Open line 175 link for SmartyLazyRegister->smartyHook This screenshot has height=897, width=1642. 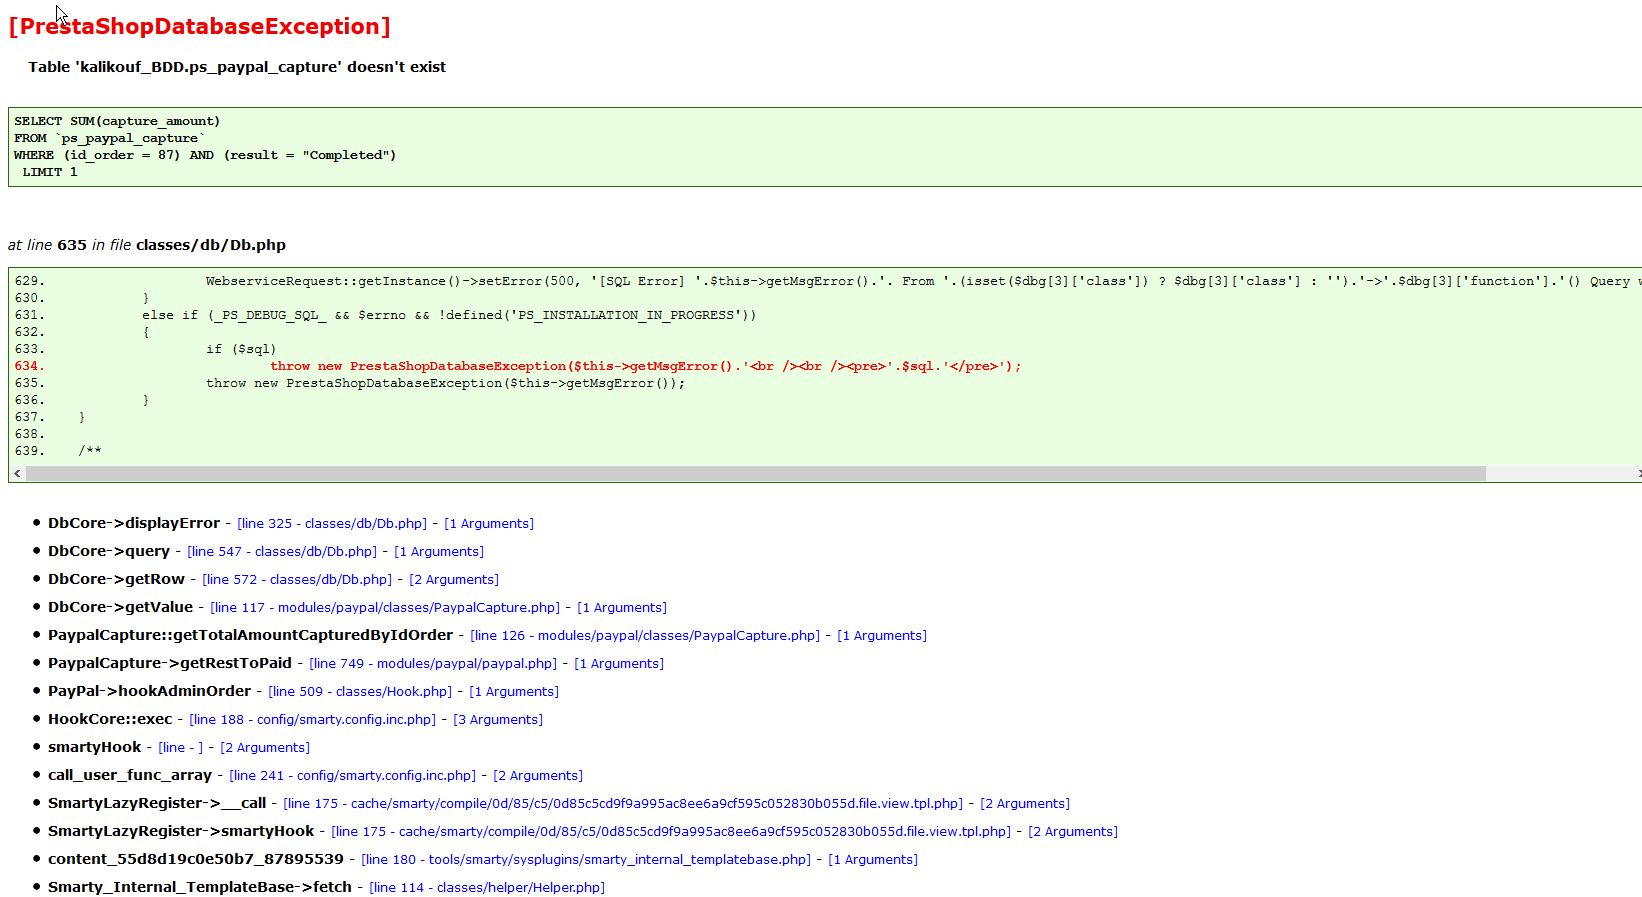pos(671,831)
